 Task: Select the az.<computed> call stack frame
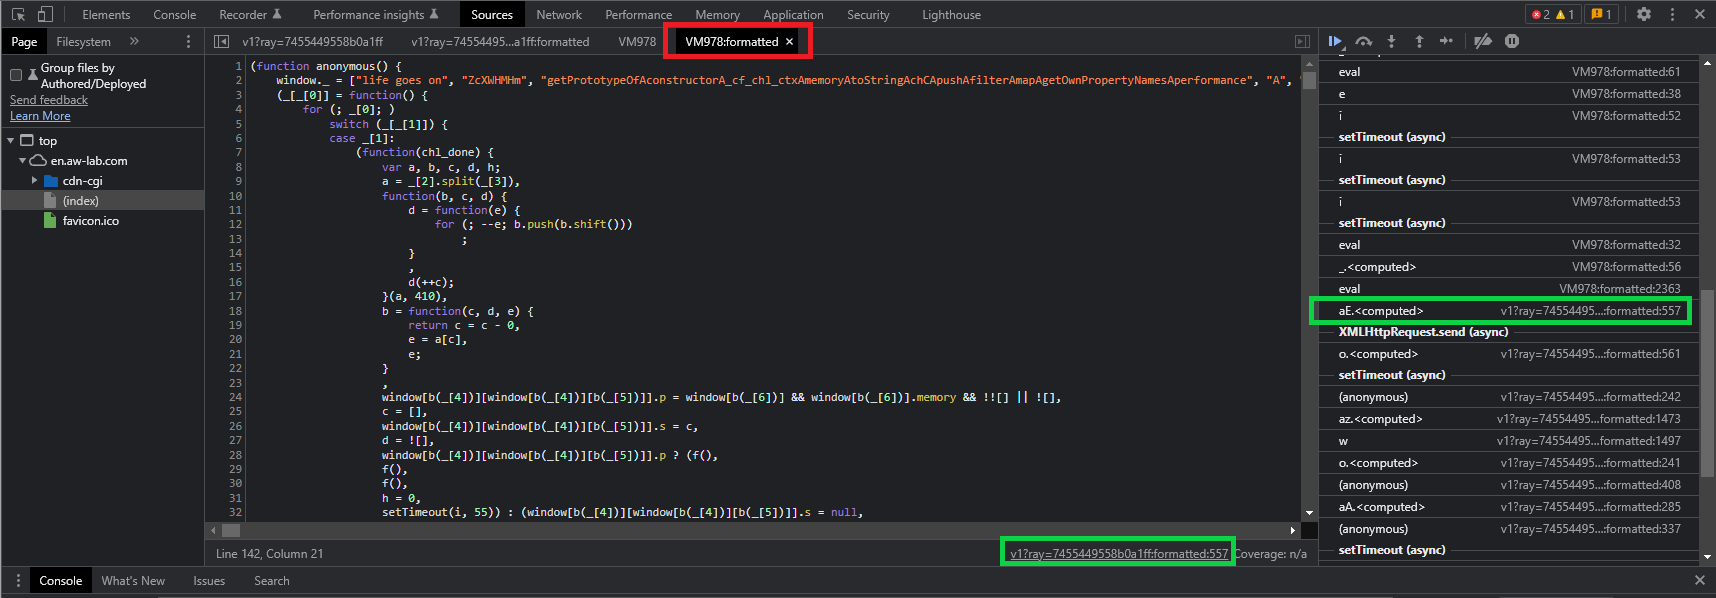[1509, 419]
